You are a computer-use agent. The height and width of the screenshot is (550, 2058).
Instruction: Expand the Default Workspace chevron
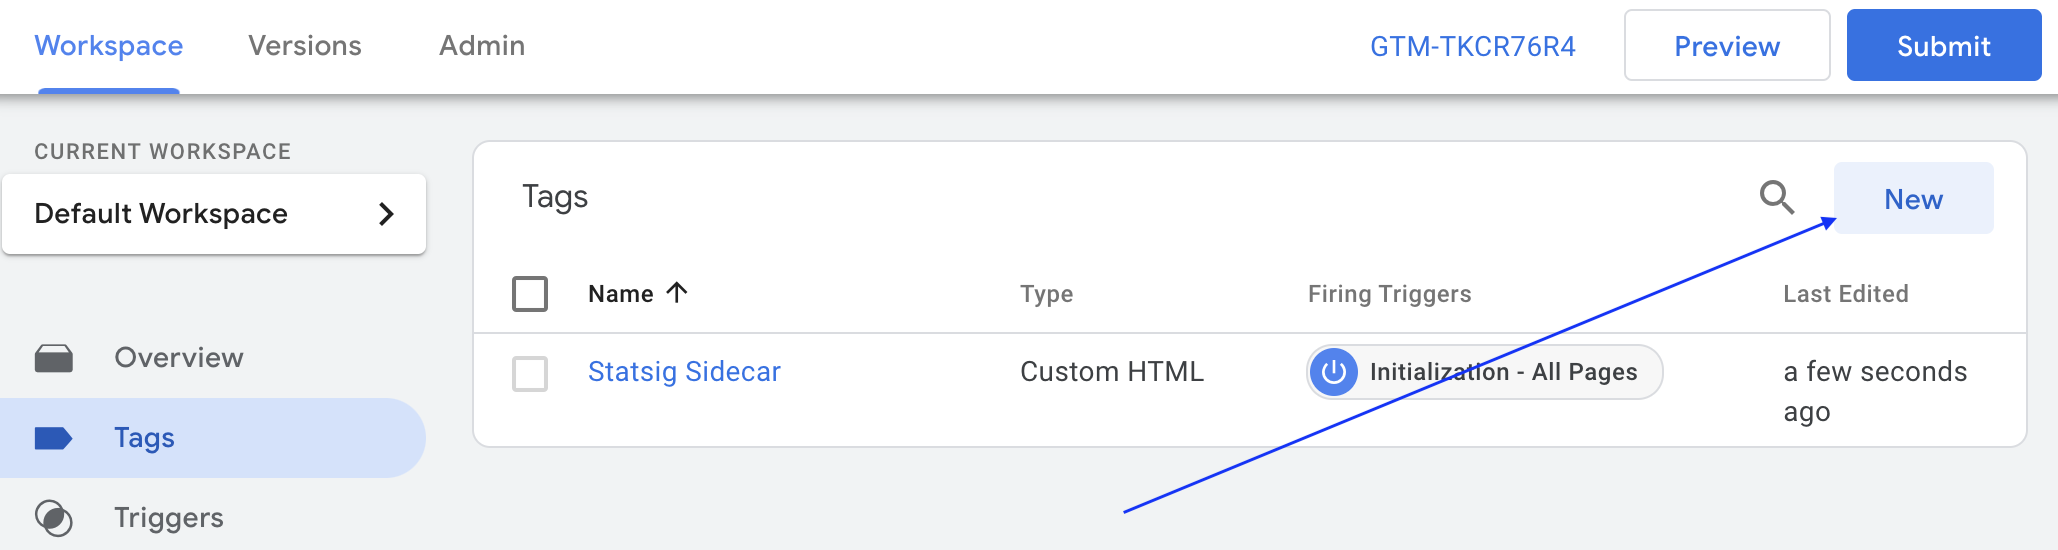point(386,214)
